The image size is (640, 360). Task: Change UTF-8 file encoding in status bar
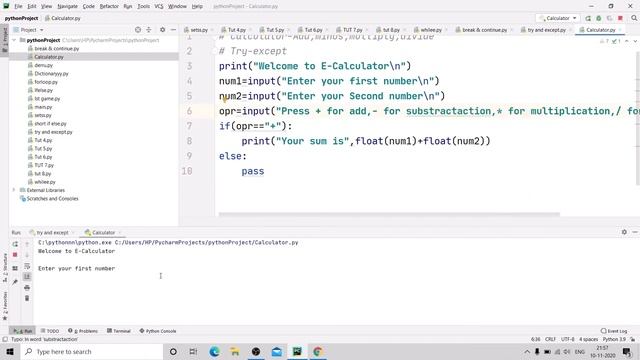tap(567, 339)
